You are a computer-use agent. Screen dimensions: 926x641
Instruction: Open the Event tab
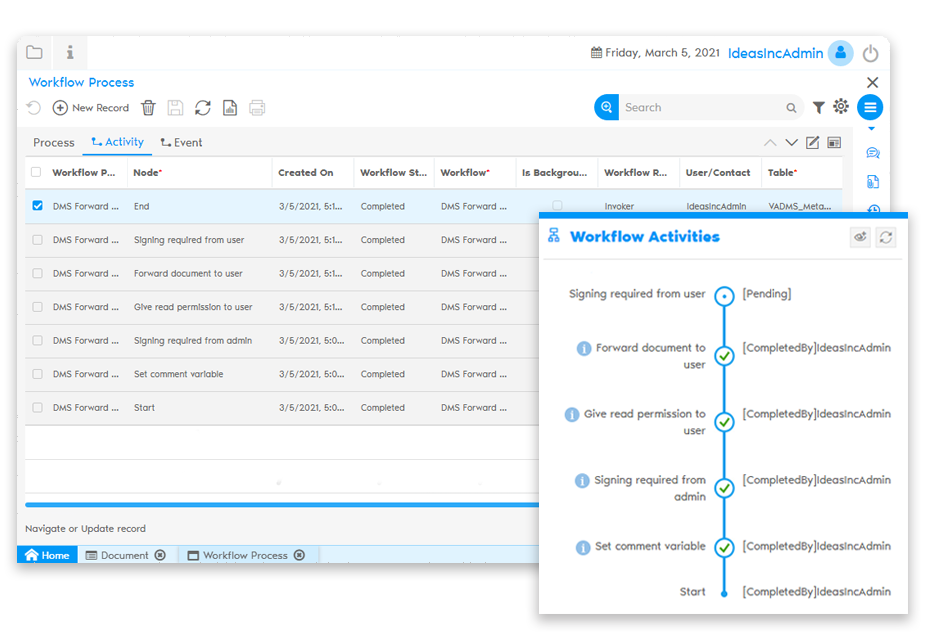(x=186, y=142)
